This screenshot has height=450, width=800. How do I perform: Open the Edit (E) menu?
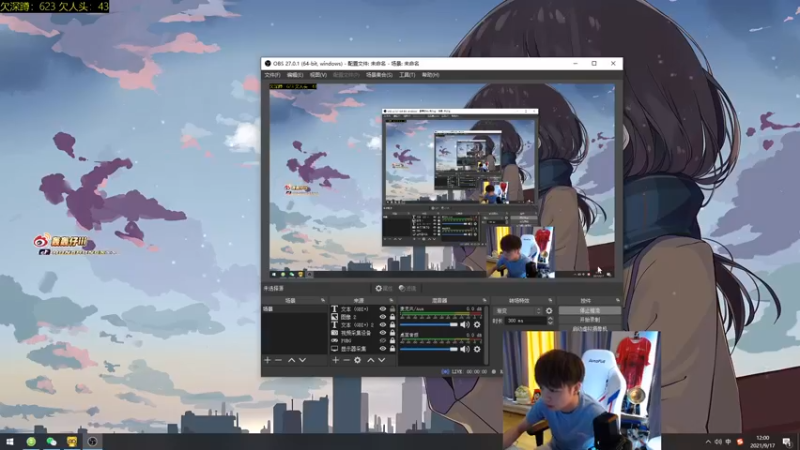[295, 75]
